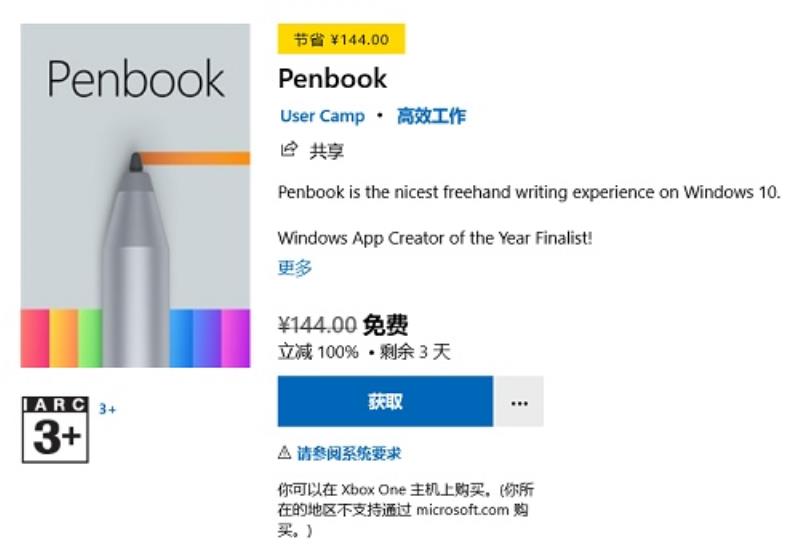Click the struck-through ¥144.00 original price

point(317,325)
